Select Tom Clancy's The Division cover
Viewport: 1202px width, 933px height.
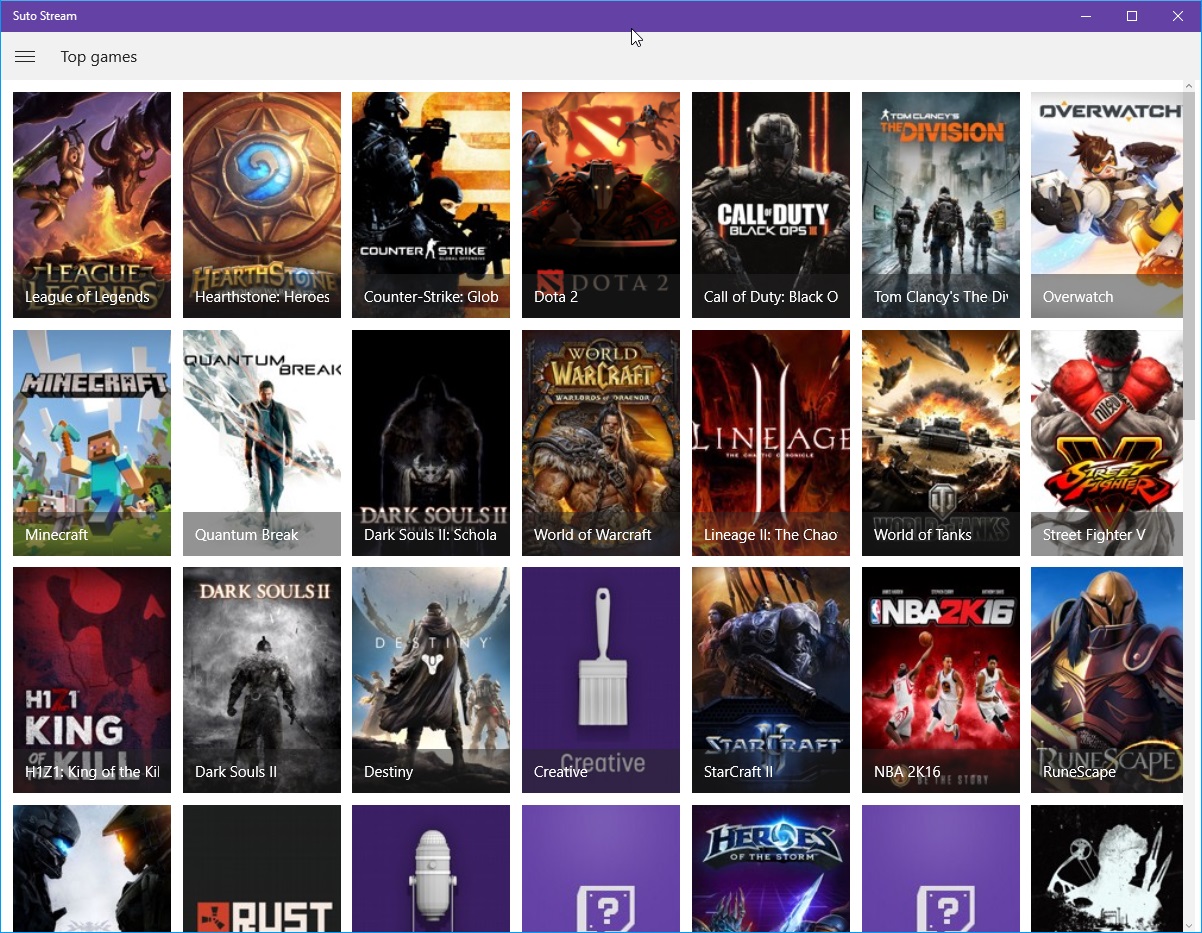[941, 204]
